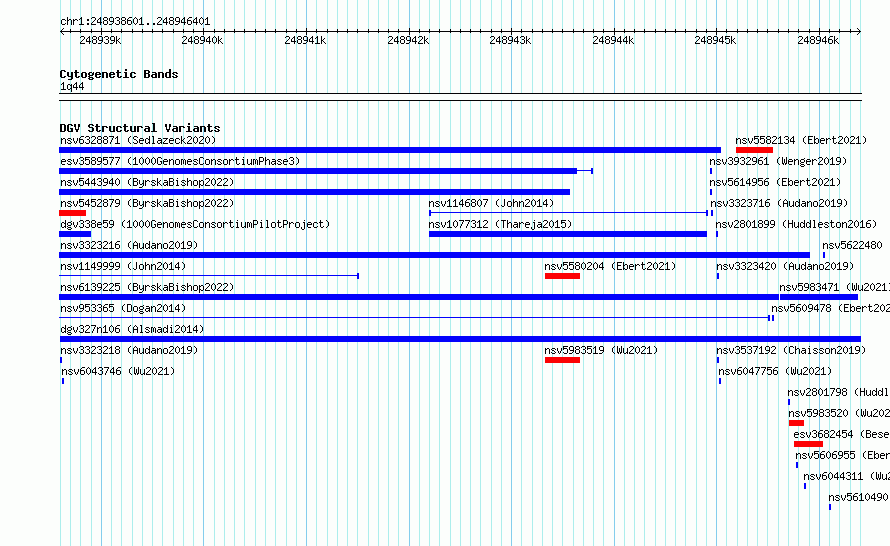
Task: Click the red nsv5580204 variant bar
Action: coord(562,276)
